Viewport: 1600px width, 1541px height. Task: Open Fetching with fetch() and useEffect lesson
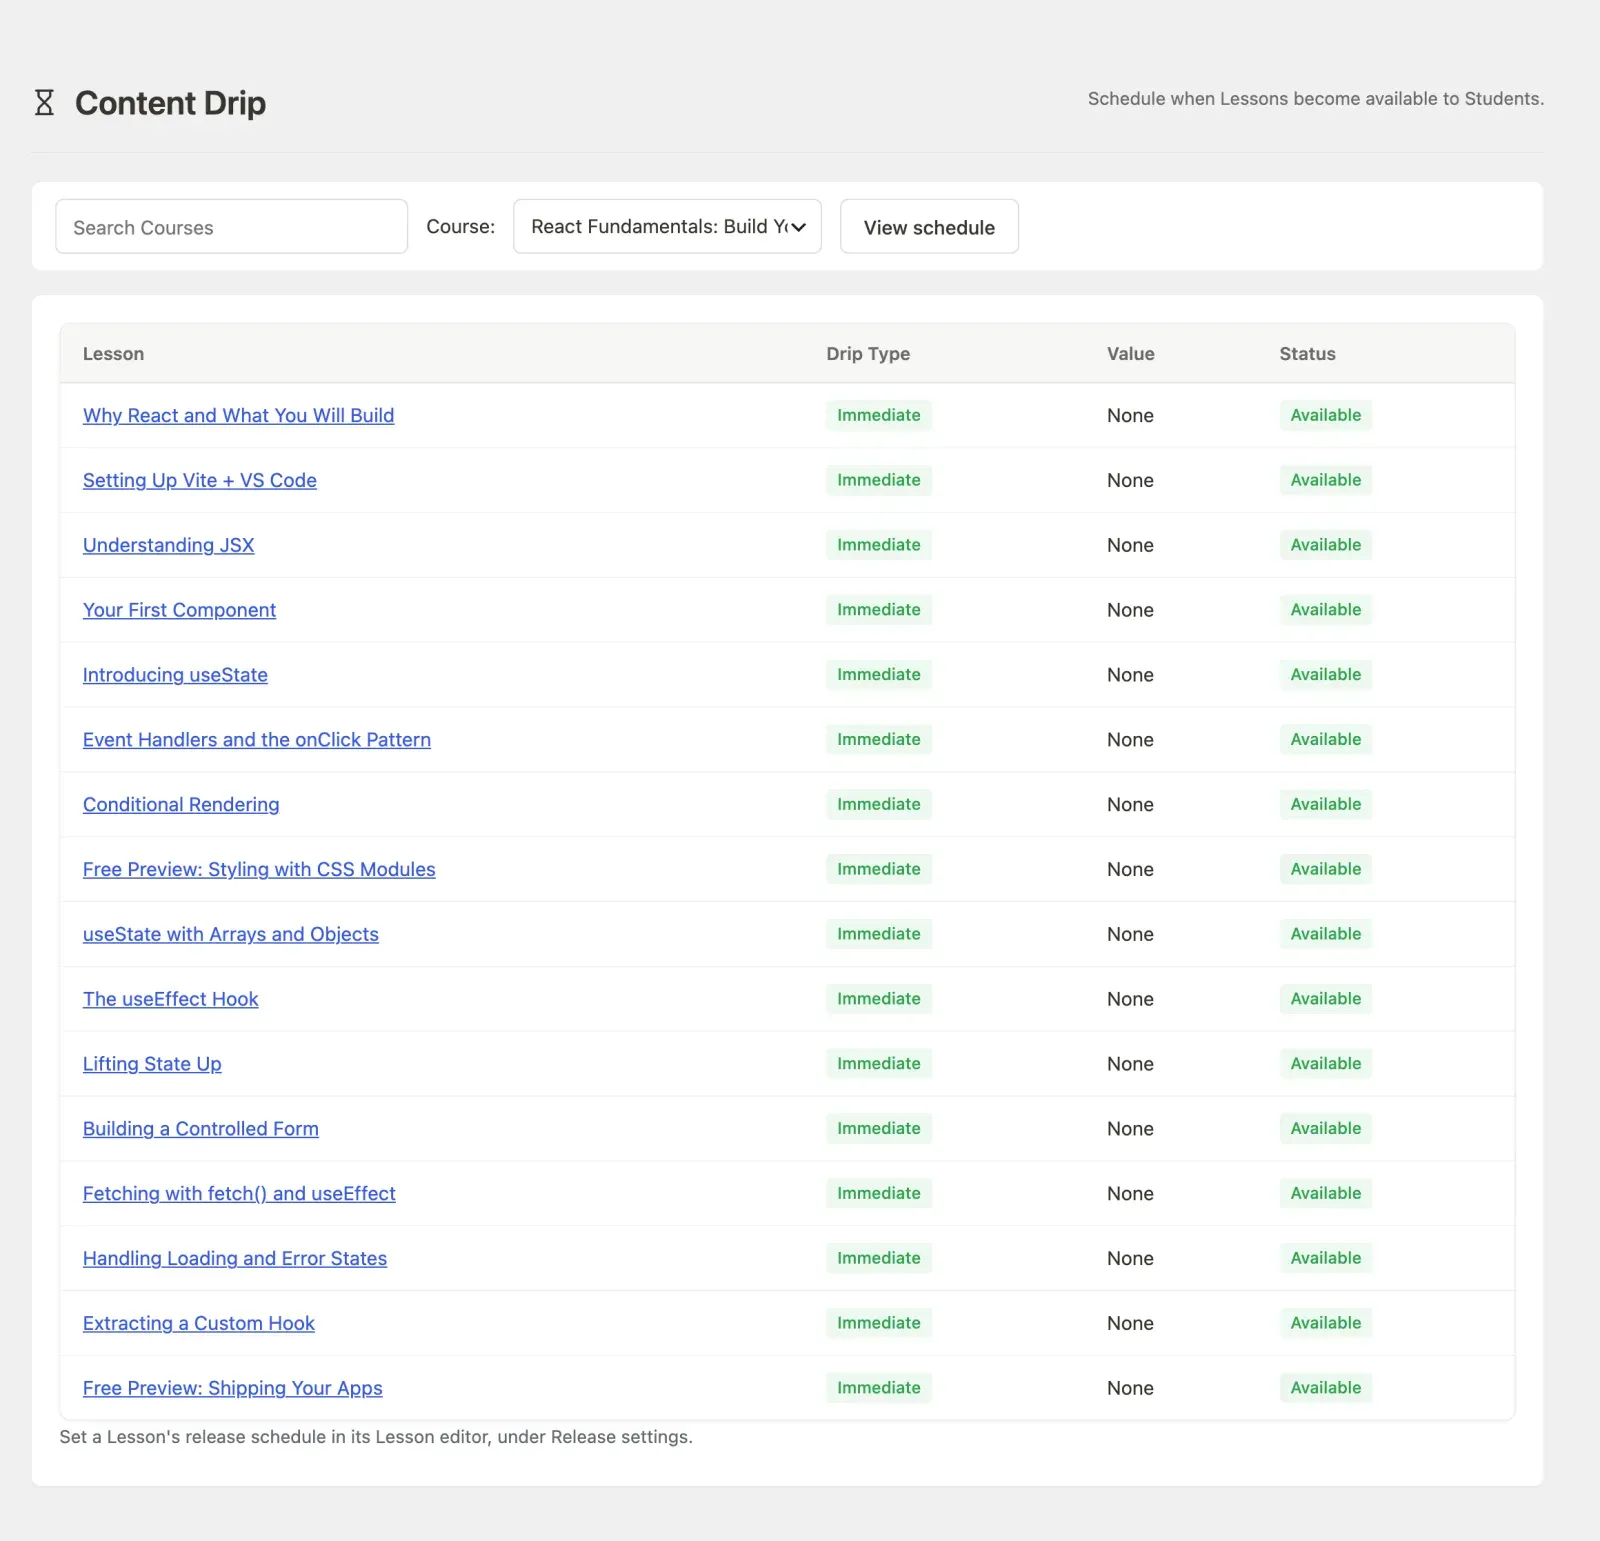(239, 1194)
